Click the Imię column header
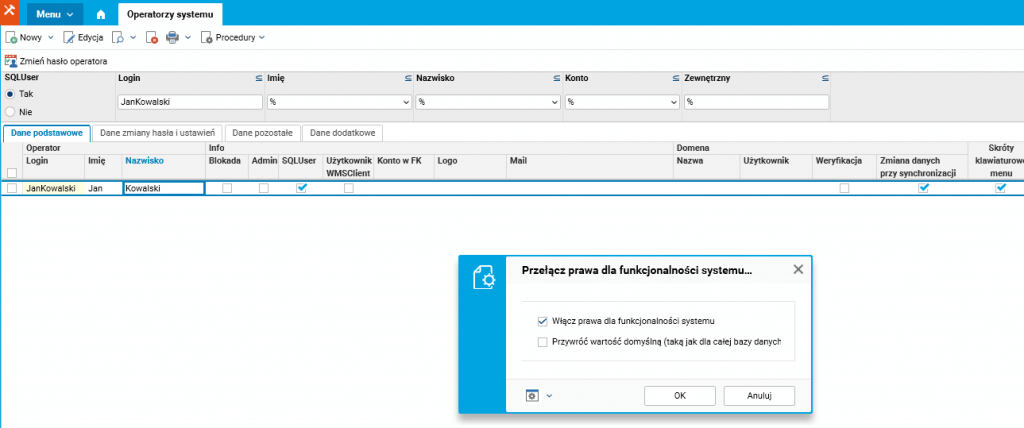 pos(97,160)
